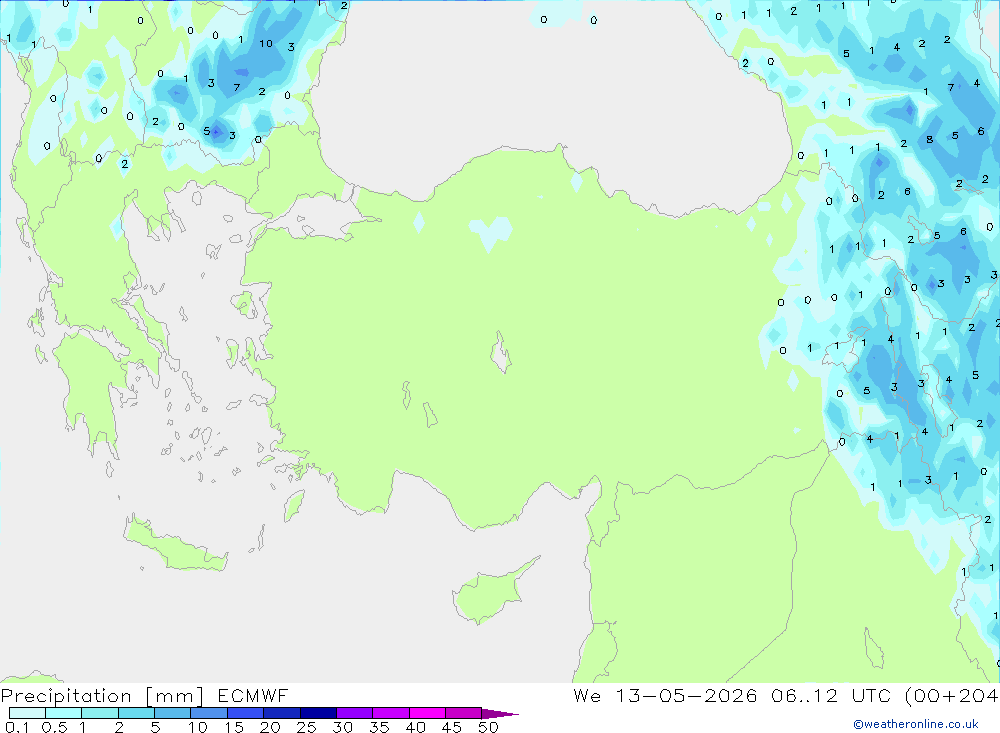Click the 'UTC' label

pyautogui.click(x=871, y=695)
